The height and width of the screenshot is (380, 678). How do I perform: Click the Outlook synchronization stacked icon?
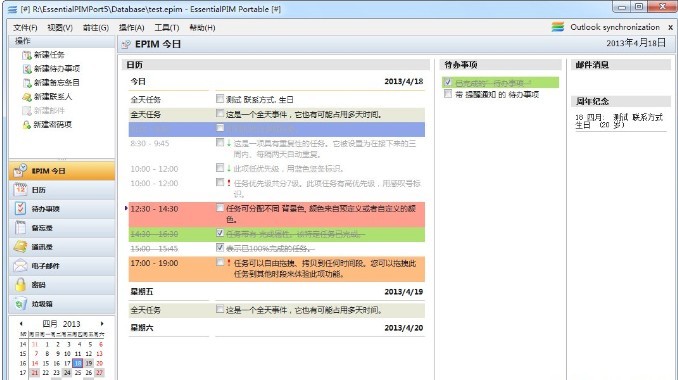pyautogui.click(x=558, y=27)
